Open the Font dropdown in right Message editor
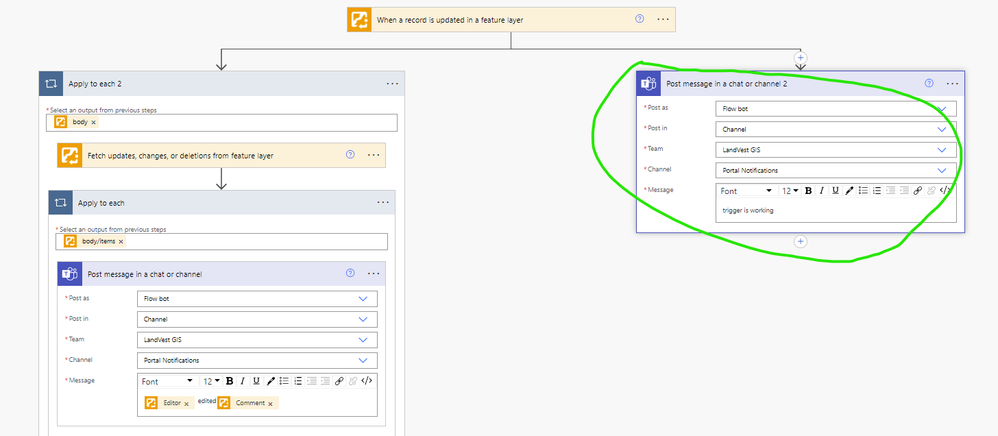This screenshot has height=436, width=998. point(746,191)
